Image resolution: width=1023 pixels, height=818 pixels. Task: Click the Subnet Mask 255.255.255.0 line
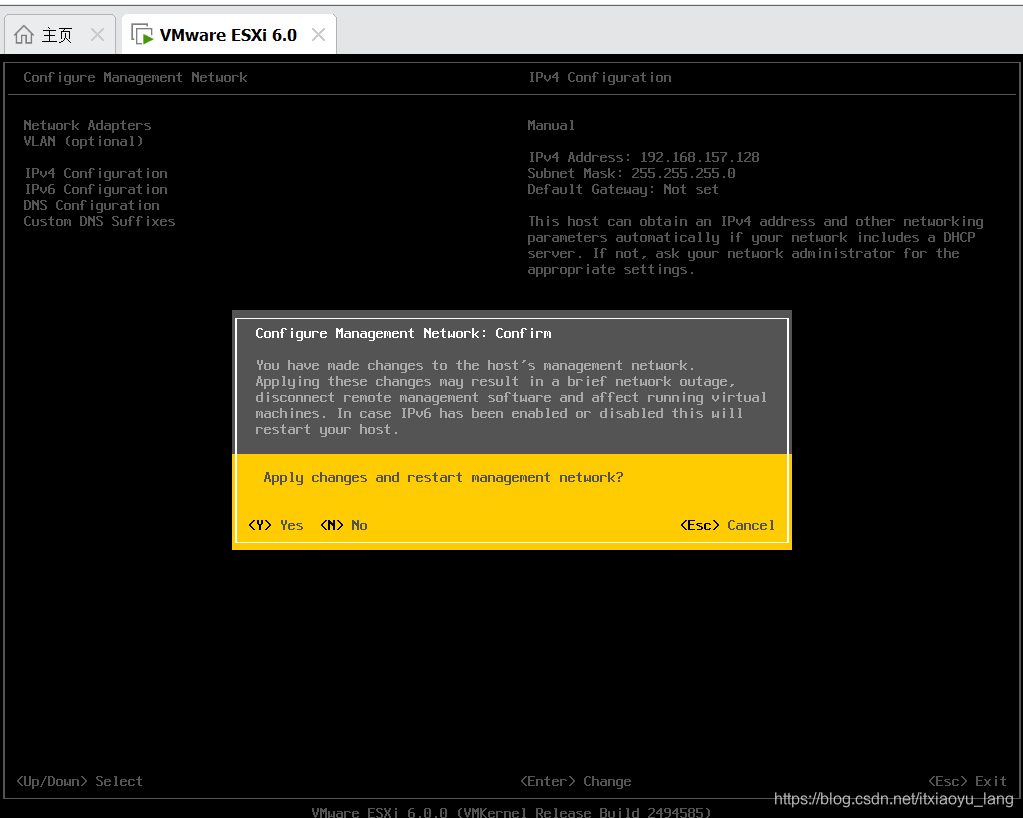(x=631, y=174)
